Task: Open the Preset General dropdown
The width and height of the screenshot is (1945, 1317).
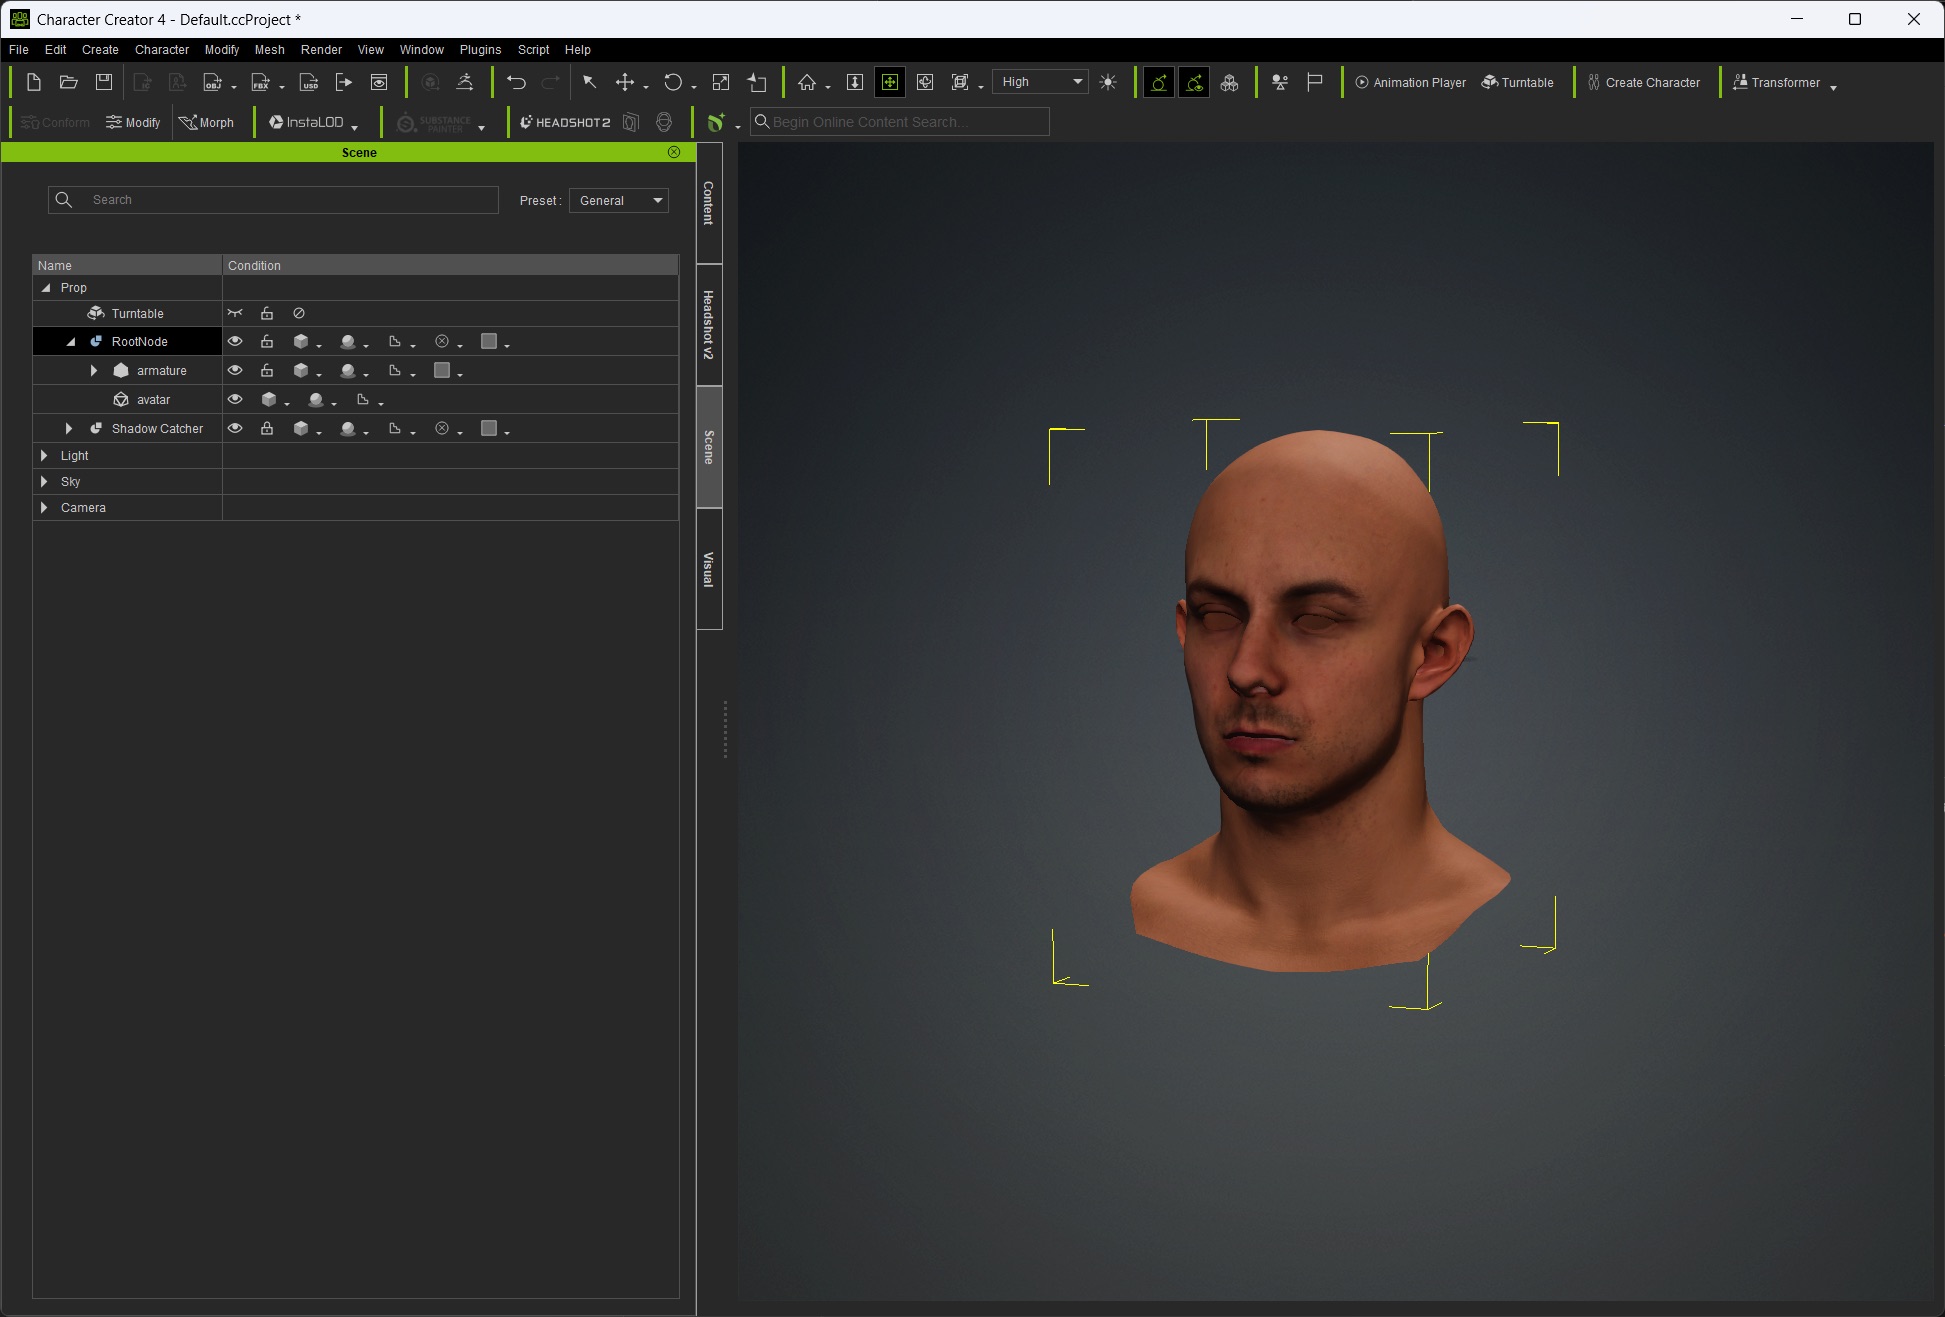Action: point(619,200)
